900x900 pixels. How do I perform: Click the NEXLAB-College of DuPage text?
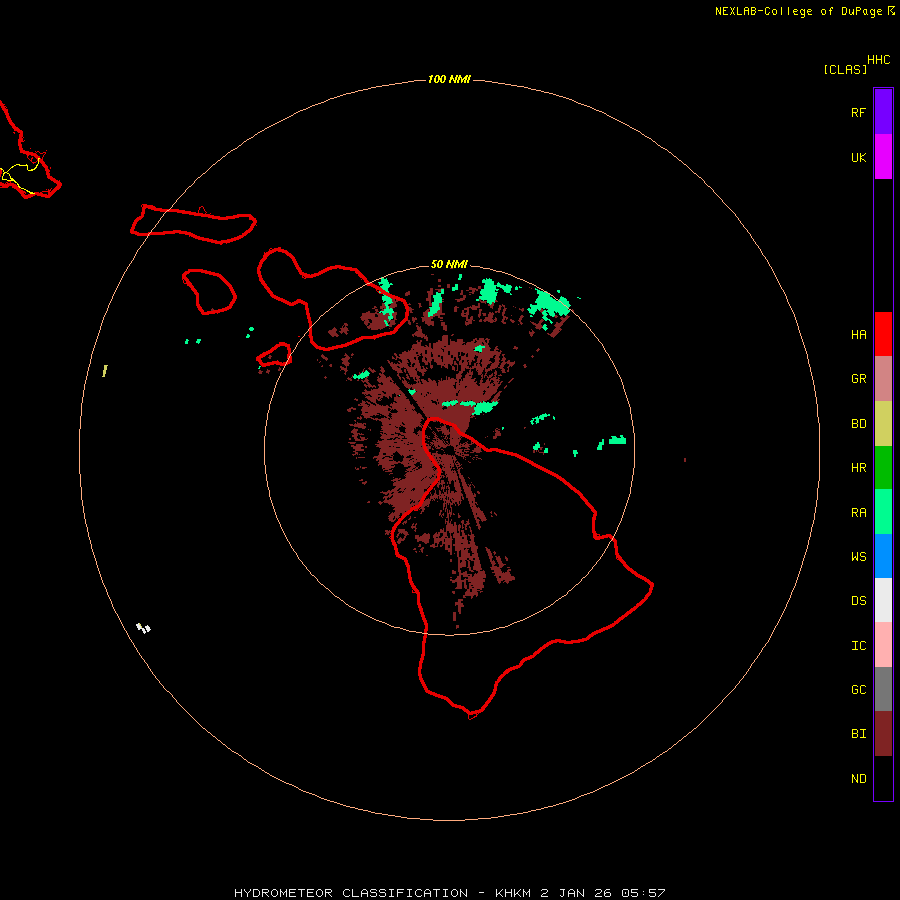[x=799, y=11]
